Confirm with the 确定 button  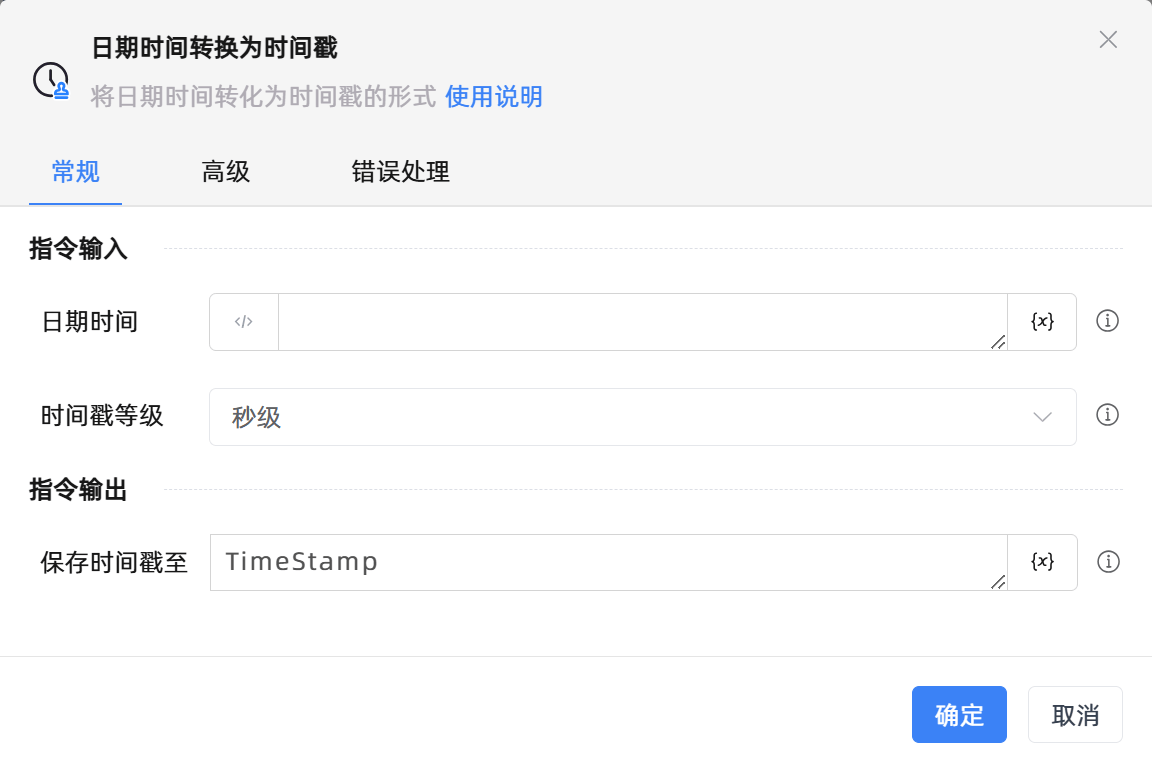pos(958,715)
